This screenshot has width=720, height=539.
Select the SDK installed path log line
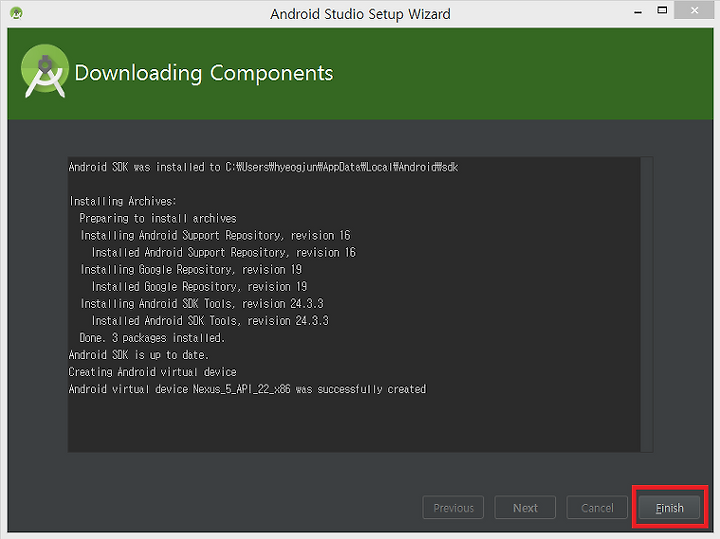pyautogui.click(x=263, y=167)
